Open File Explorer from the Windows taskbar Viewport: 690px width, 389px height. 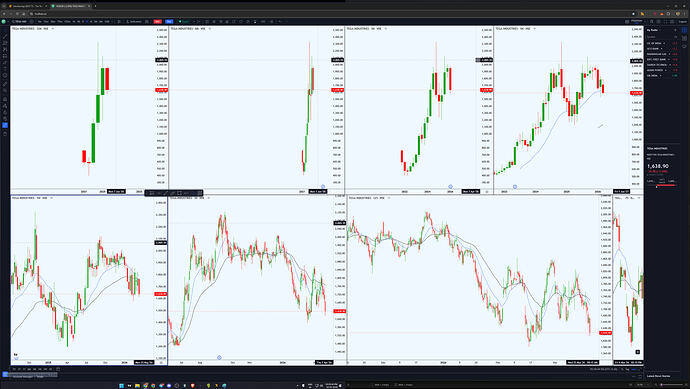tap(137, 385)
